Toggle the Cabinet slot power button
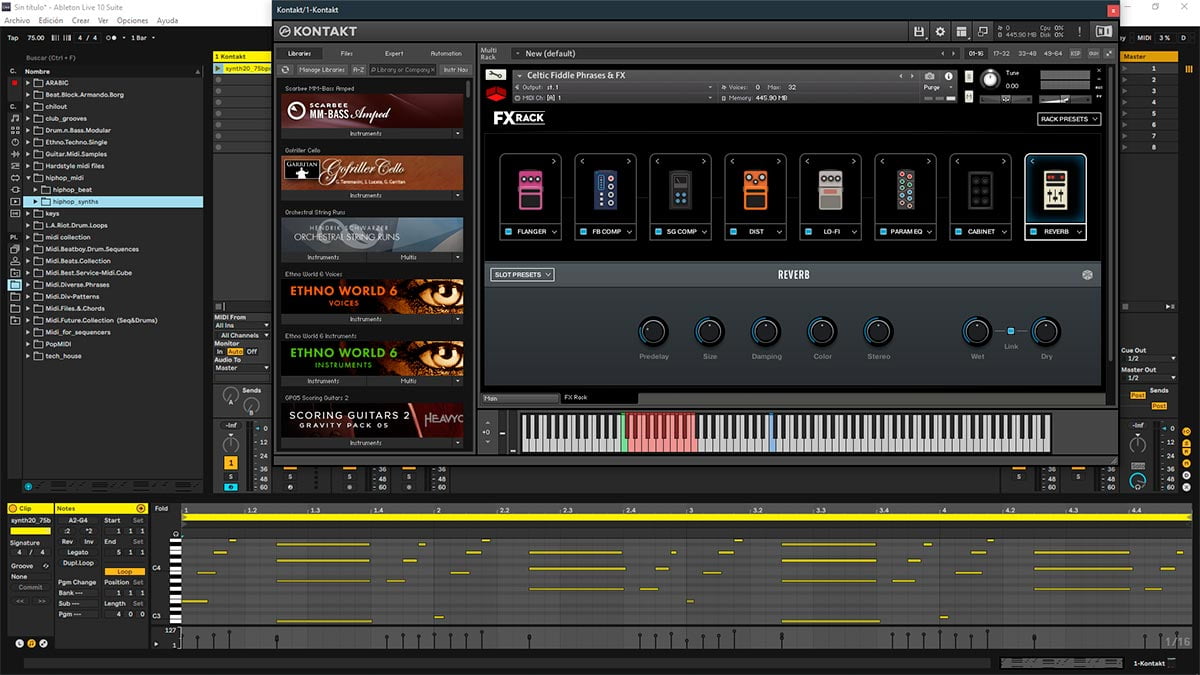This screenshot has width=1200, height=675. click(x=959, y=232)
